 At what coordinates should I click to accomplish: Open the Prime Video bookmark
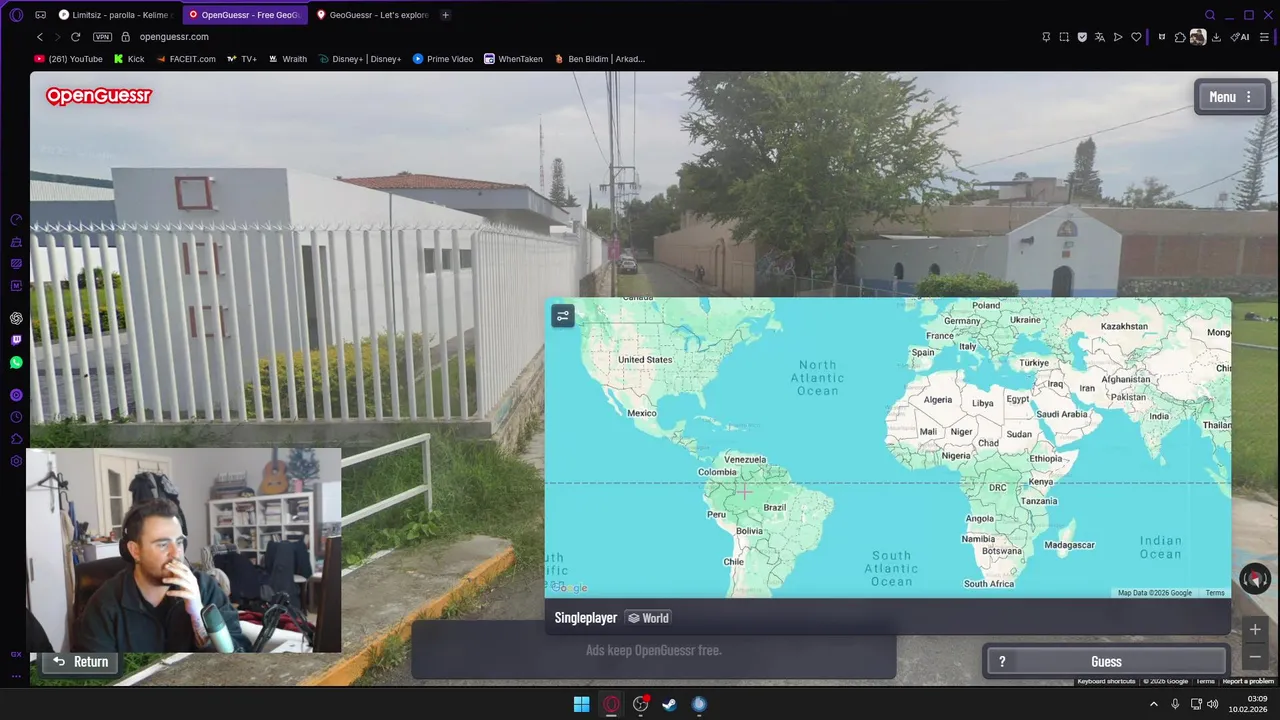[443, 59]
